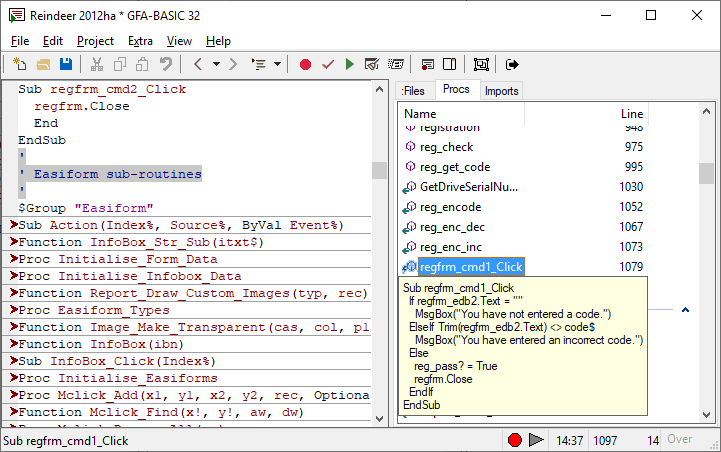721x452 pixels.
Task: Expand the folded Proc Easiform_Types line
Action: 12,311
